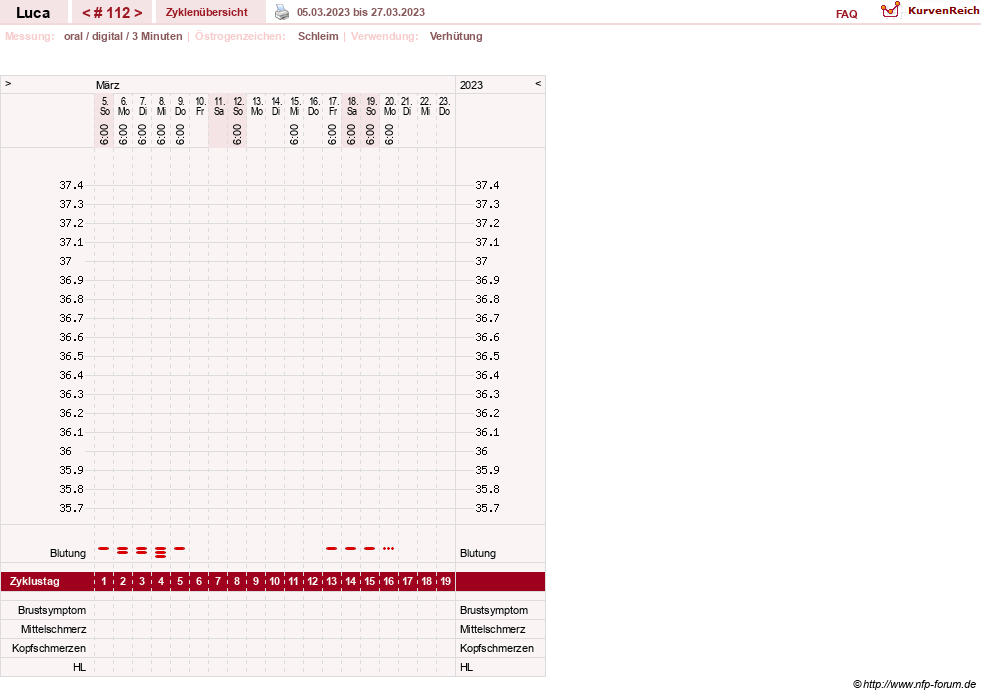981x696 pixels.
Task: Click the bleeding marker on cycle day 1
Action: 104,548
